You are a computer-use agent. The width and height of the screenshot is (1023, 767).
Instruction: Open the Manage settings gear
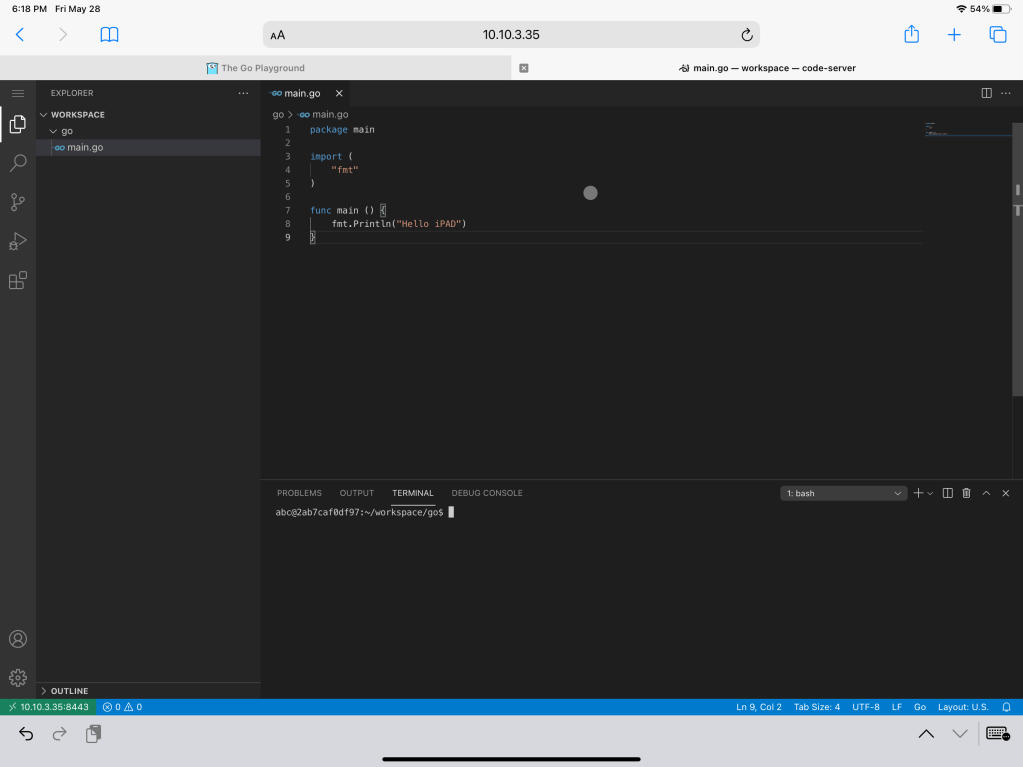coord(18,678)
